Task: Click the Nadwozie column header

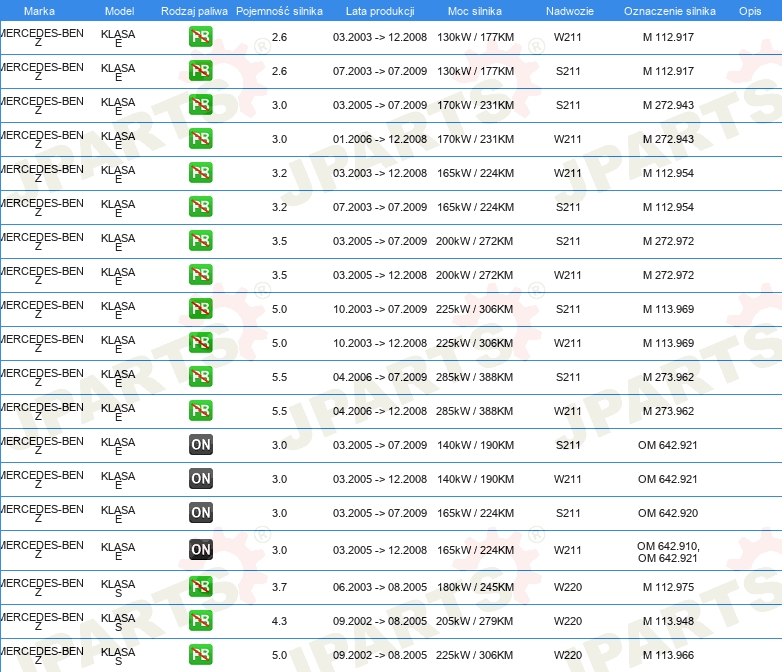Action: (570, 11)
